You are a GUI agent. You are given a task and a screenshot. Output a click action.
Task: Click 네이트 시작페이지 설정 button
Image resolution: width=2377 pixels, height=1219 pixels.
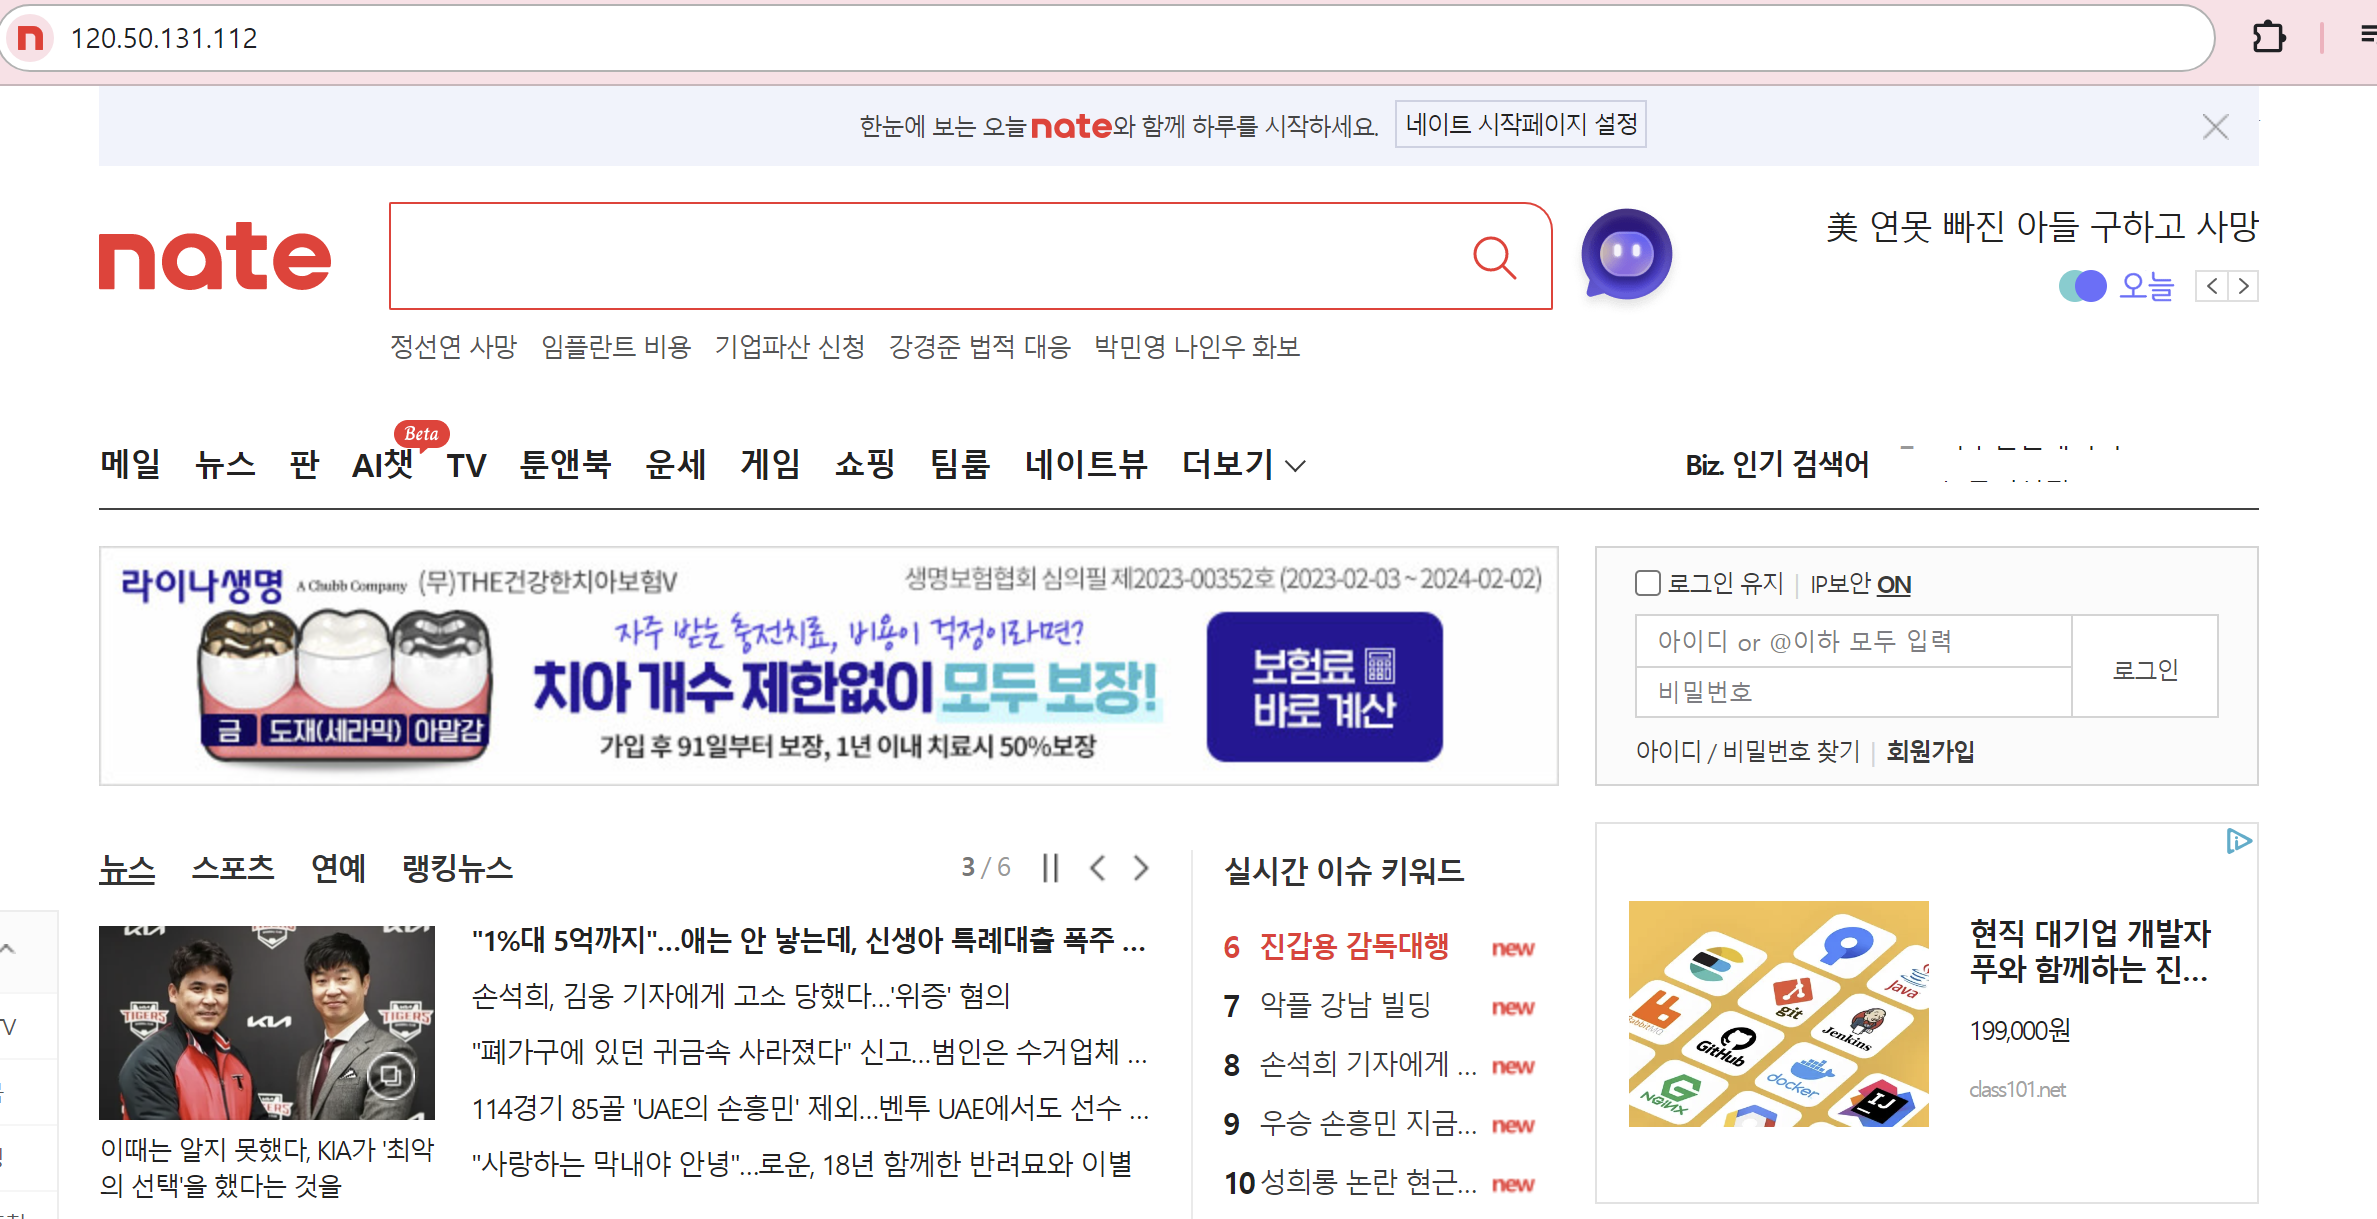1520,125
